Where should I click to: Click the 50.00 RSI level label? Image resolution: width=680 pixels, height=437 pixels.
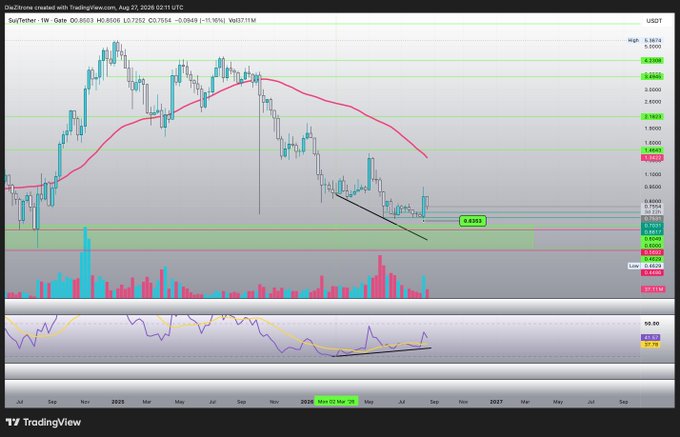pyautogui.click(x=651, y=324)
